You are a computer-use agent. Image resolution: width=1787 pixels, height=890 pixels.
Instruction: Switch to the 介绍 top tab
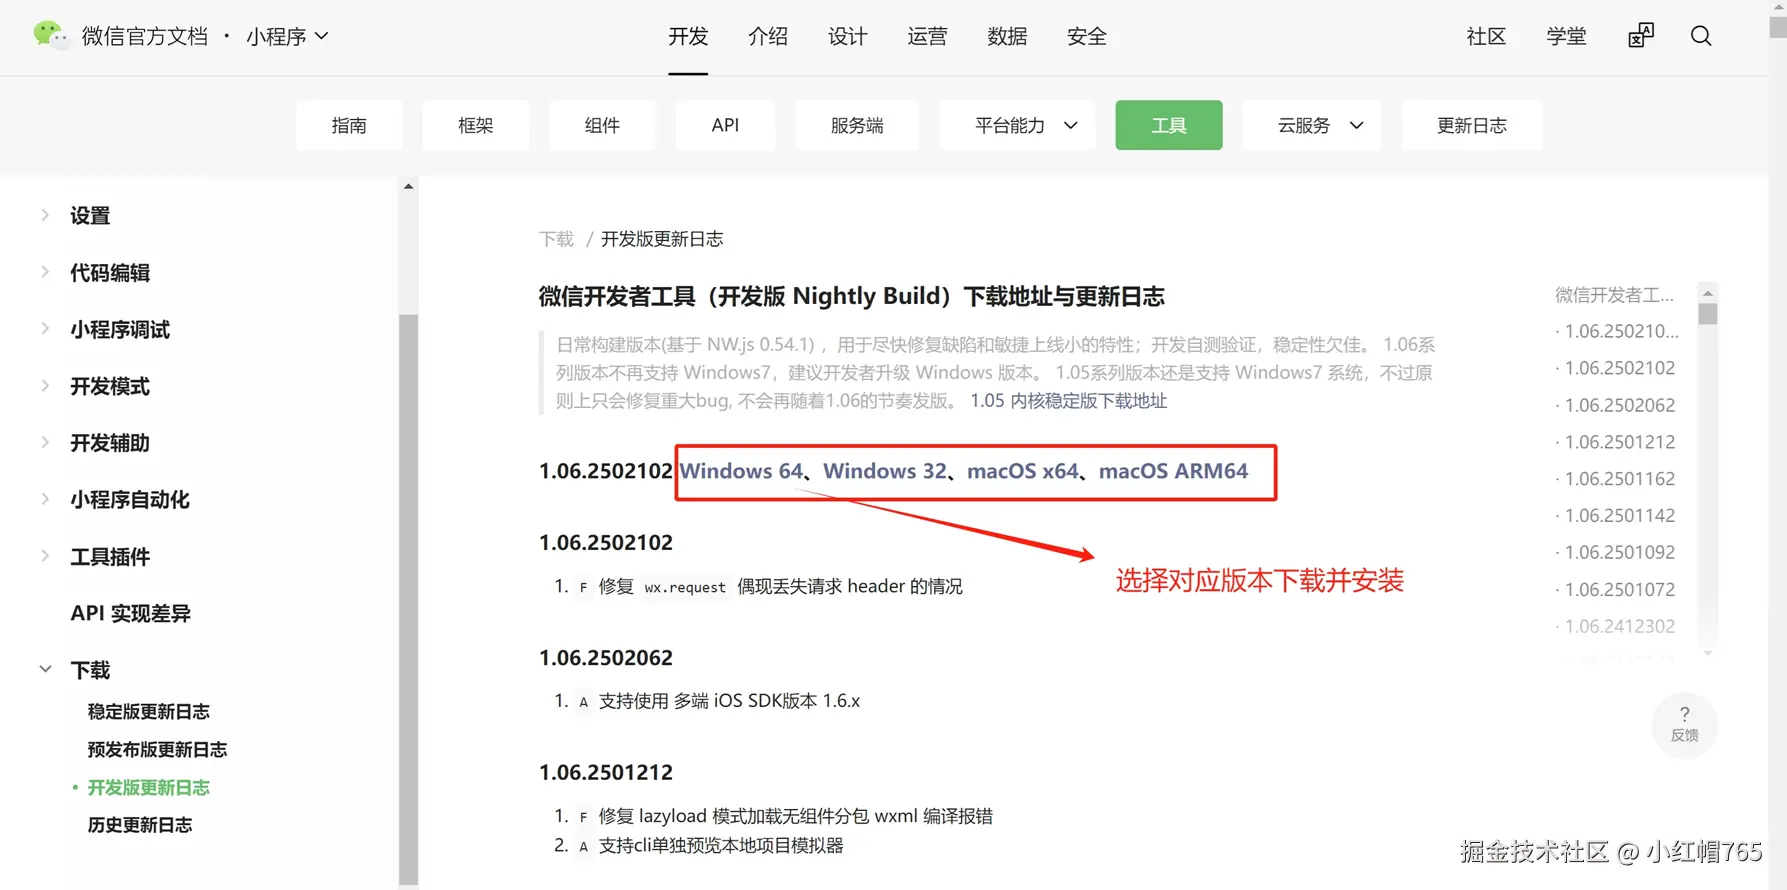(x=768, y=37)
